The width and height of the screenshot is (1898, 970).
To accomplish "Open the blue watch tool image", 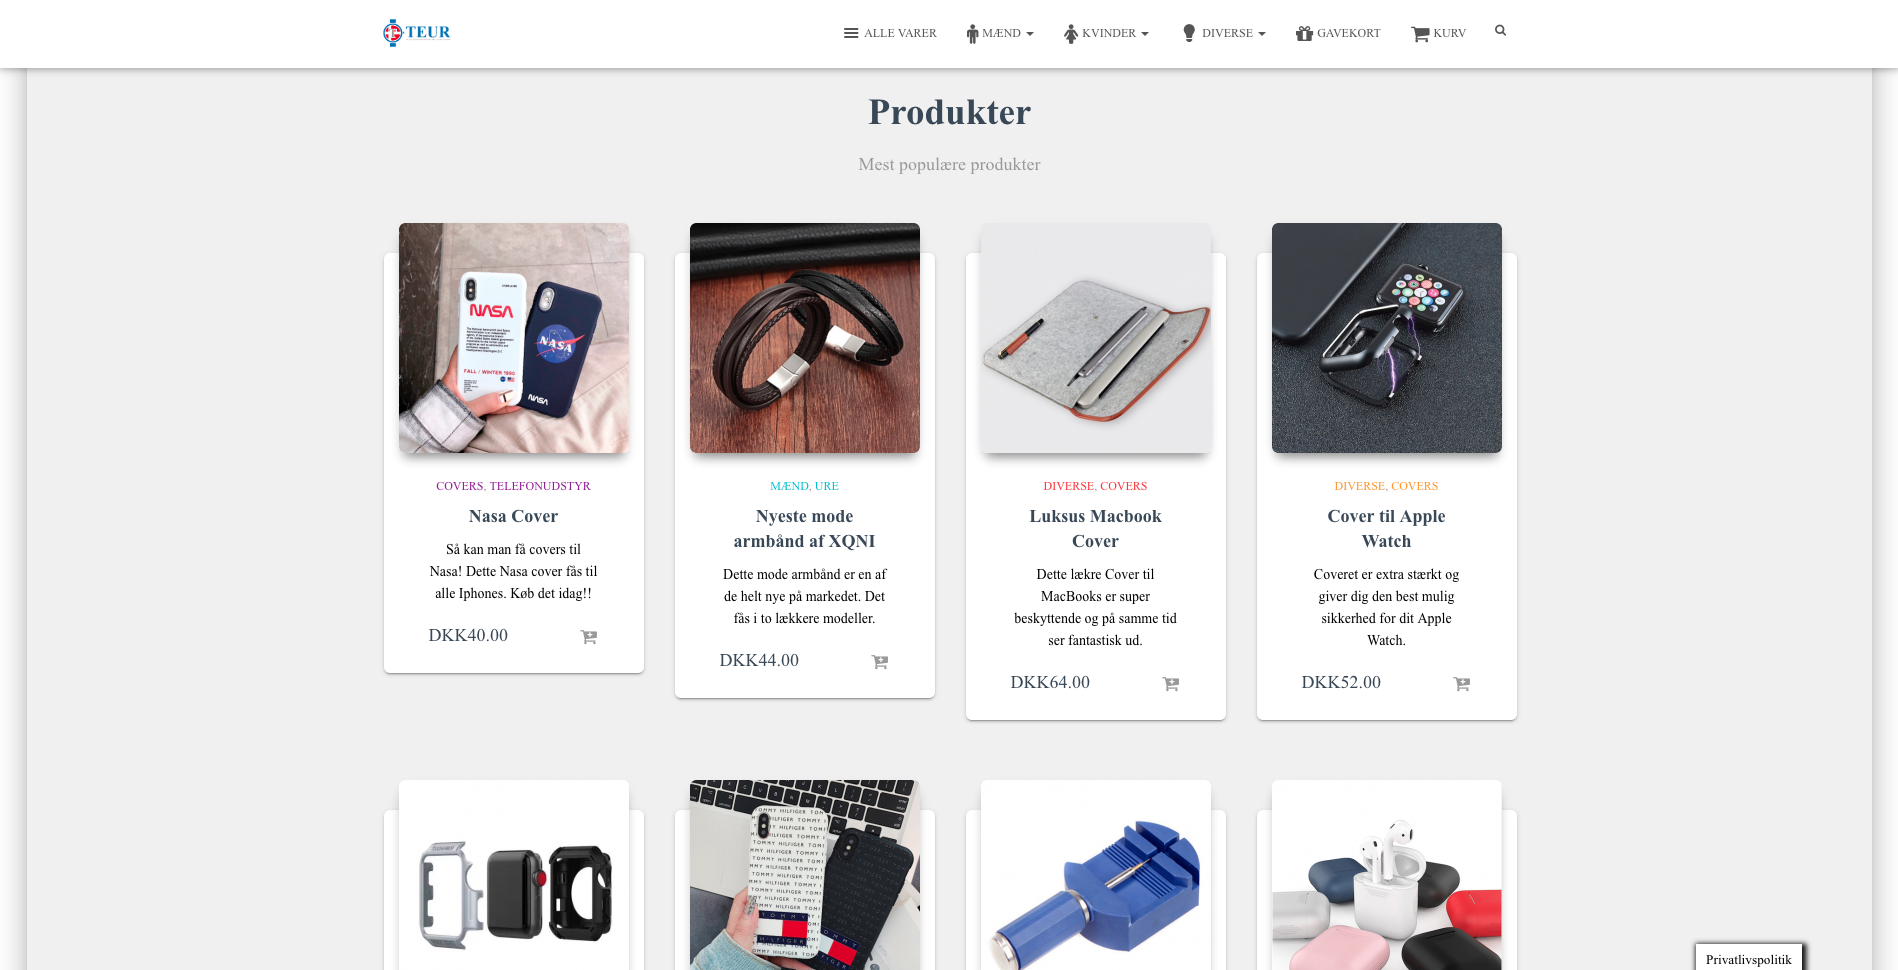I will click(1096, 875).
